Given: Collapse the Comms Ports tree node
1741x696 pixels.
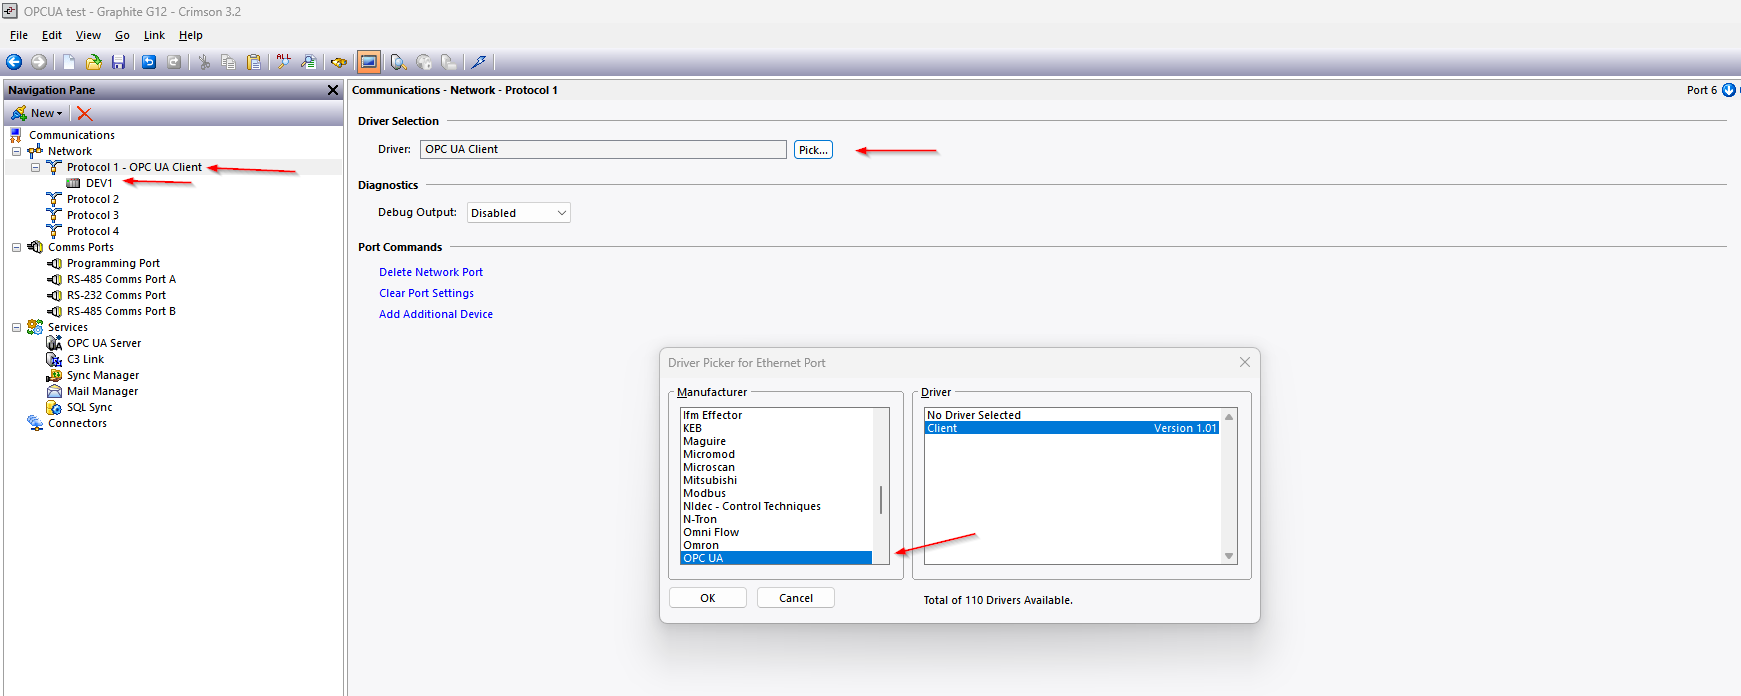Looking at the screenshot, I should coord(16,247).
